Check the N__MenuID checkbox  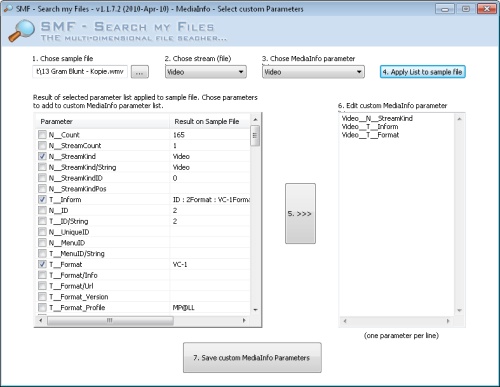[x=42, y=242]
